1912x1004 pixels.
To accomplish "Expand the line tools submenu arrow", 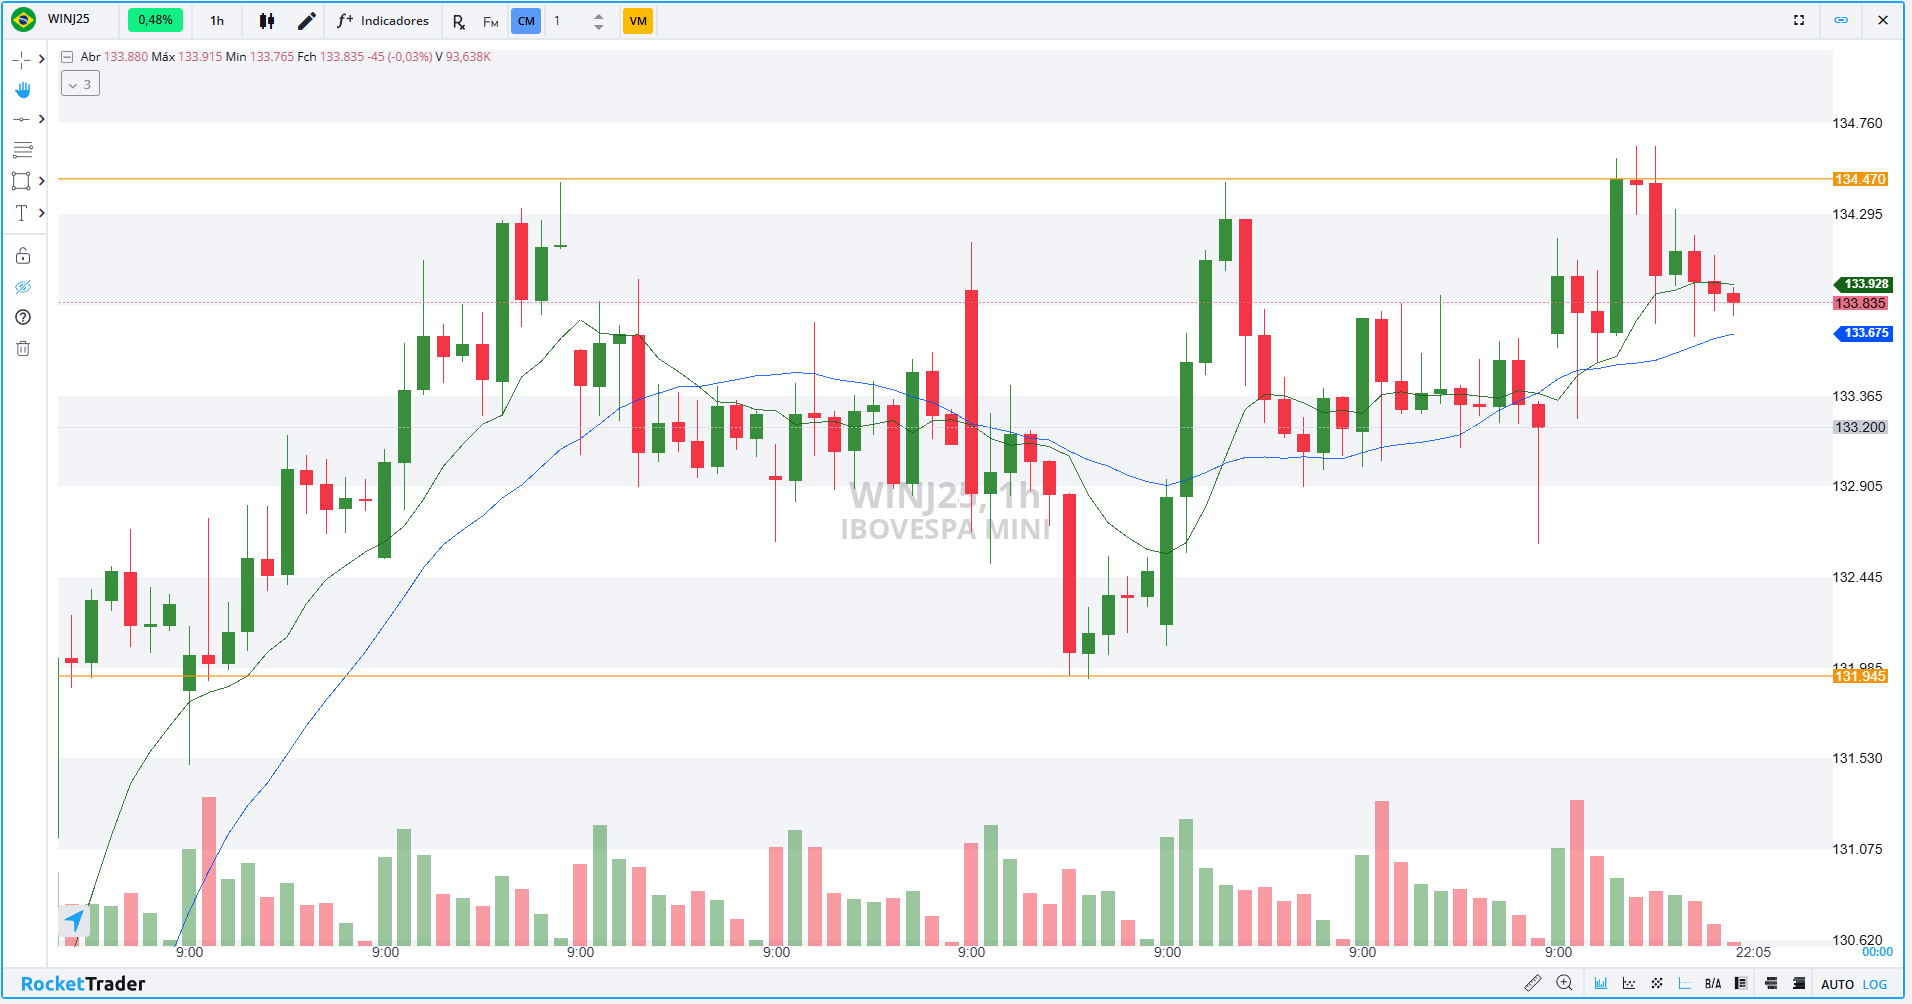I will [x=41, y=119].
